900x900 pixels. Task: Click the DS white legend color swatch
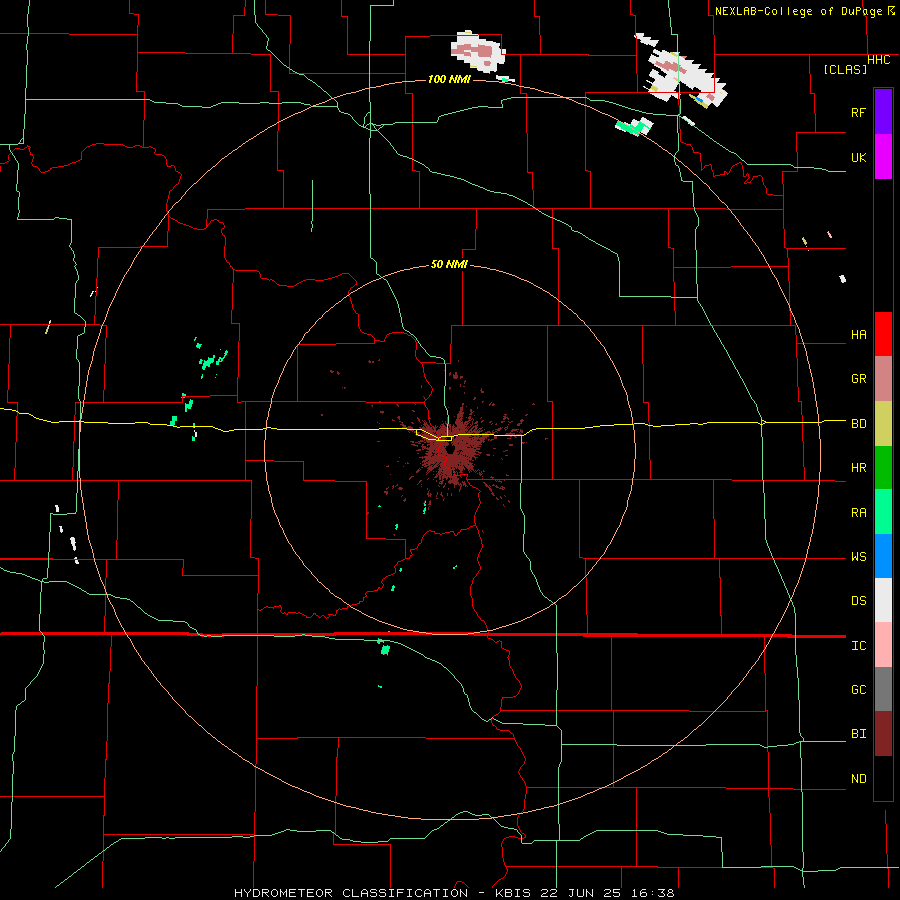883,600
